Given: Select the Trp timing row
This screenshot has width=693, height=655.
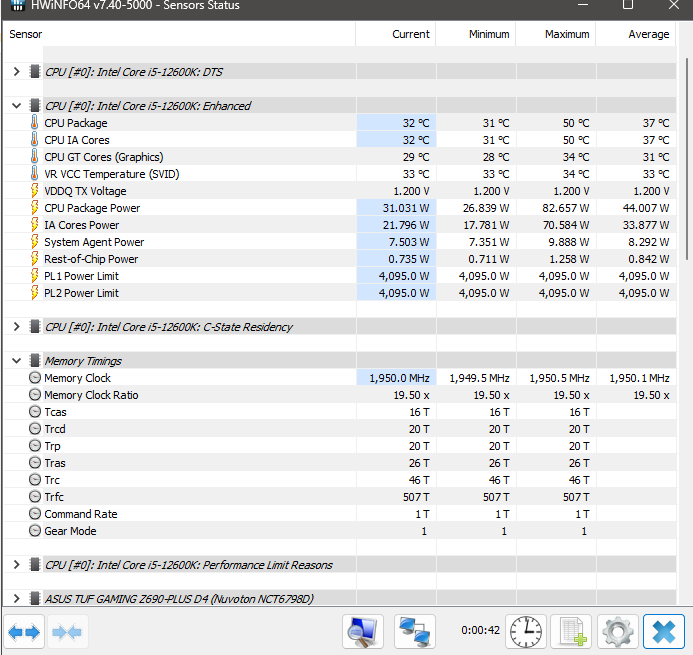Looking at the screenshot, I should click(340, 446).
